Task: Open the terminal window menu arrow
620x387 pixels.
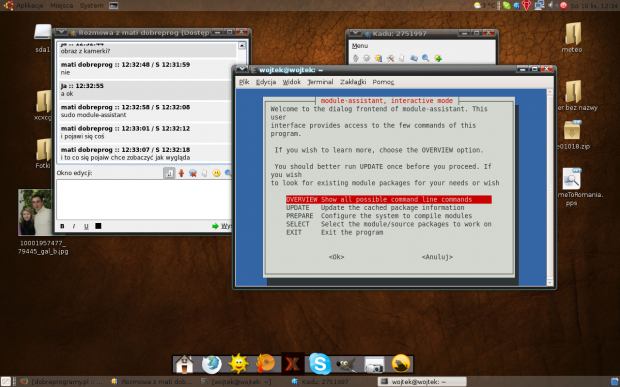Action: pyautogui.click(x=241, y=69)
